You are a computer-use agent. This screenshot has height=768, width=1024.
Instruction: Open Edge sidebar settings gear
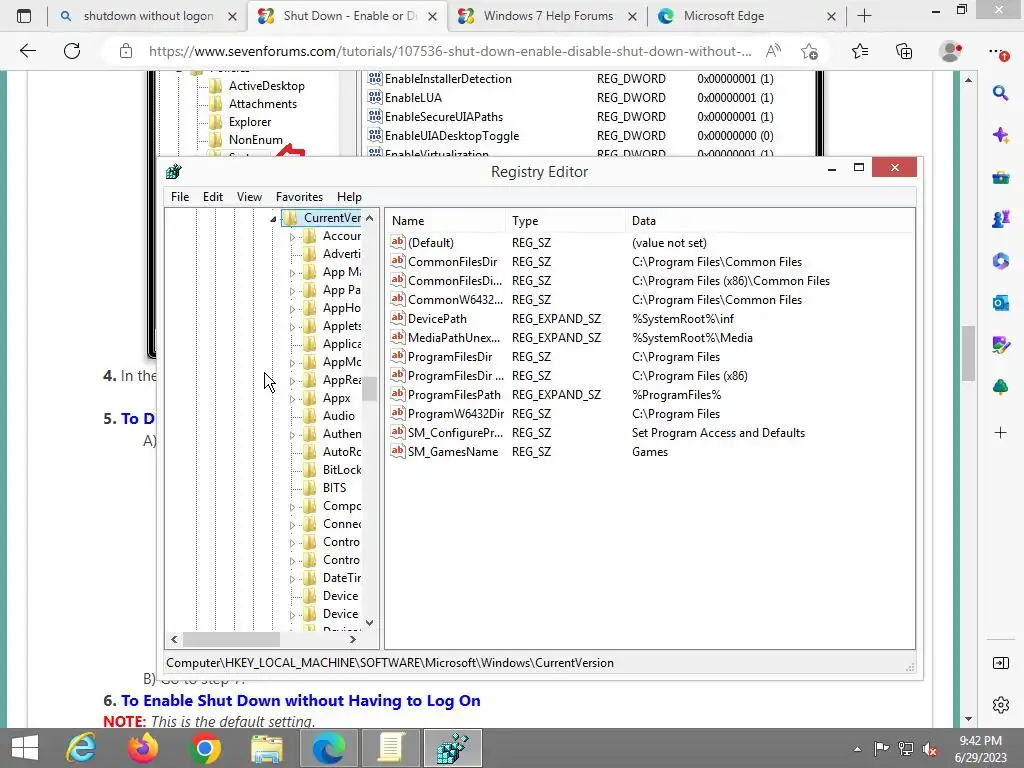pos(1000,705)
